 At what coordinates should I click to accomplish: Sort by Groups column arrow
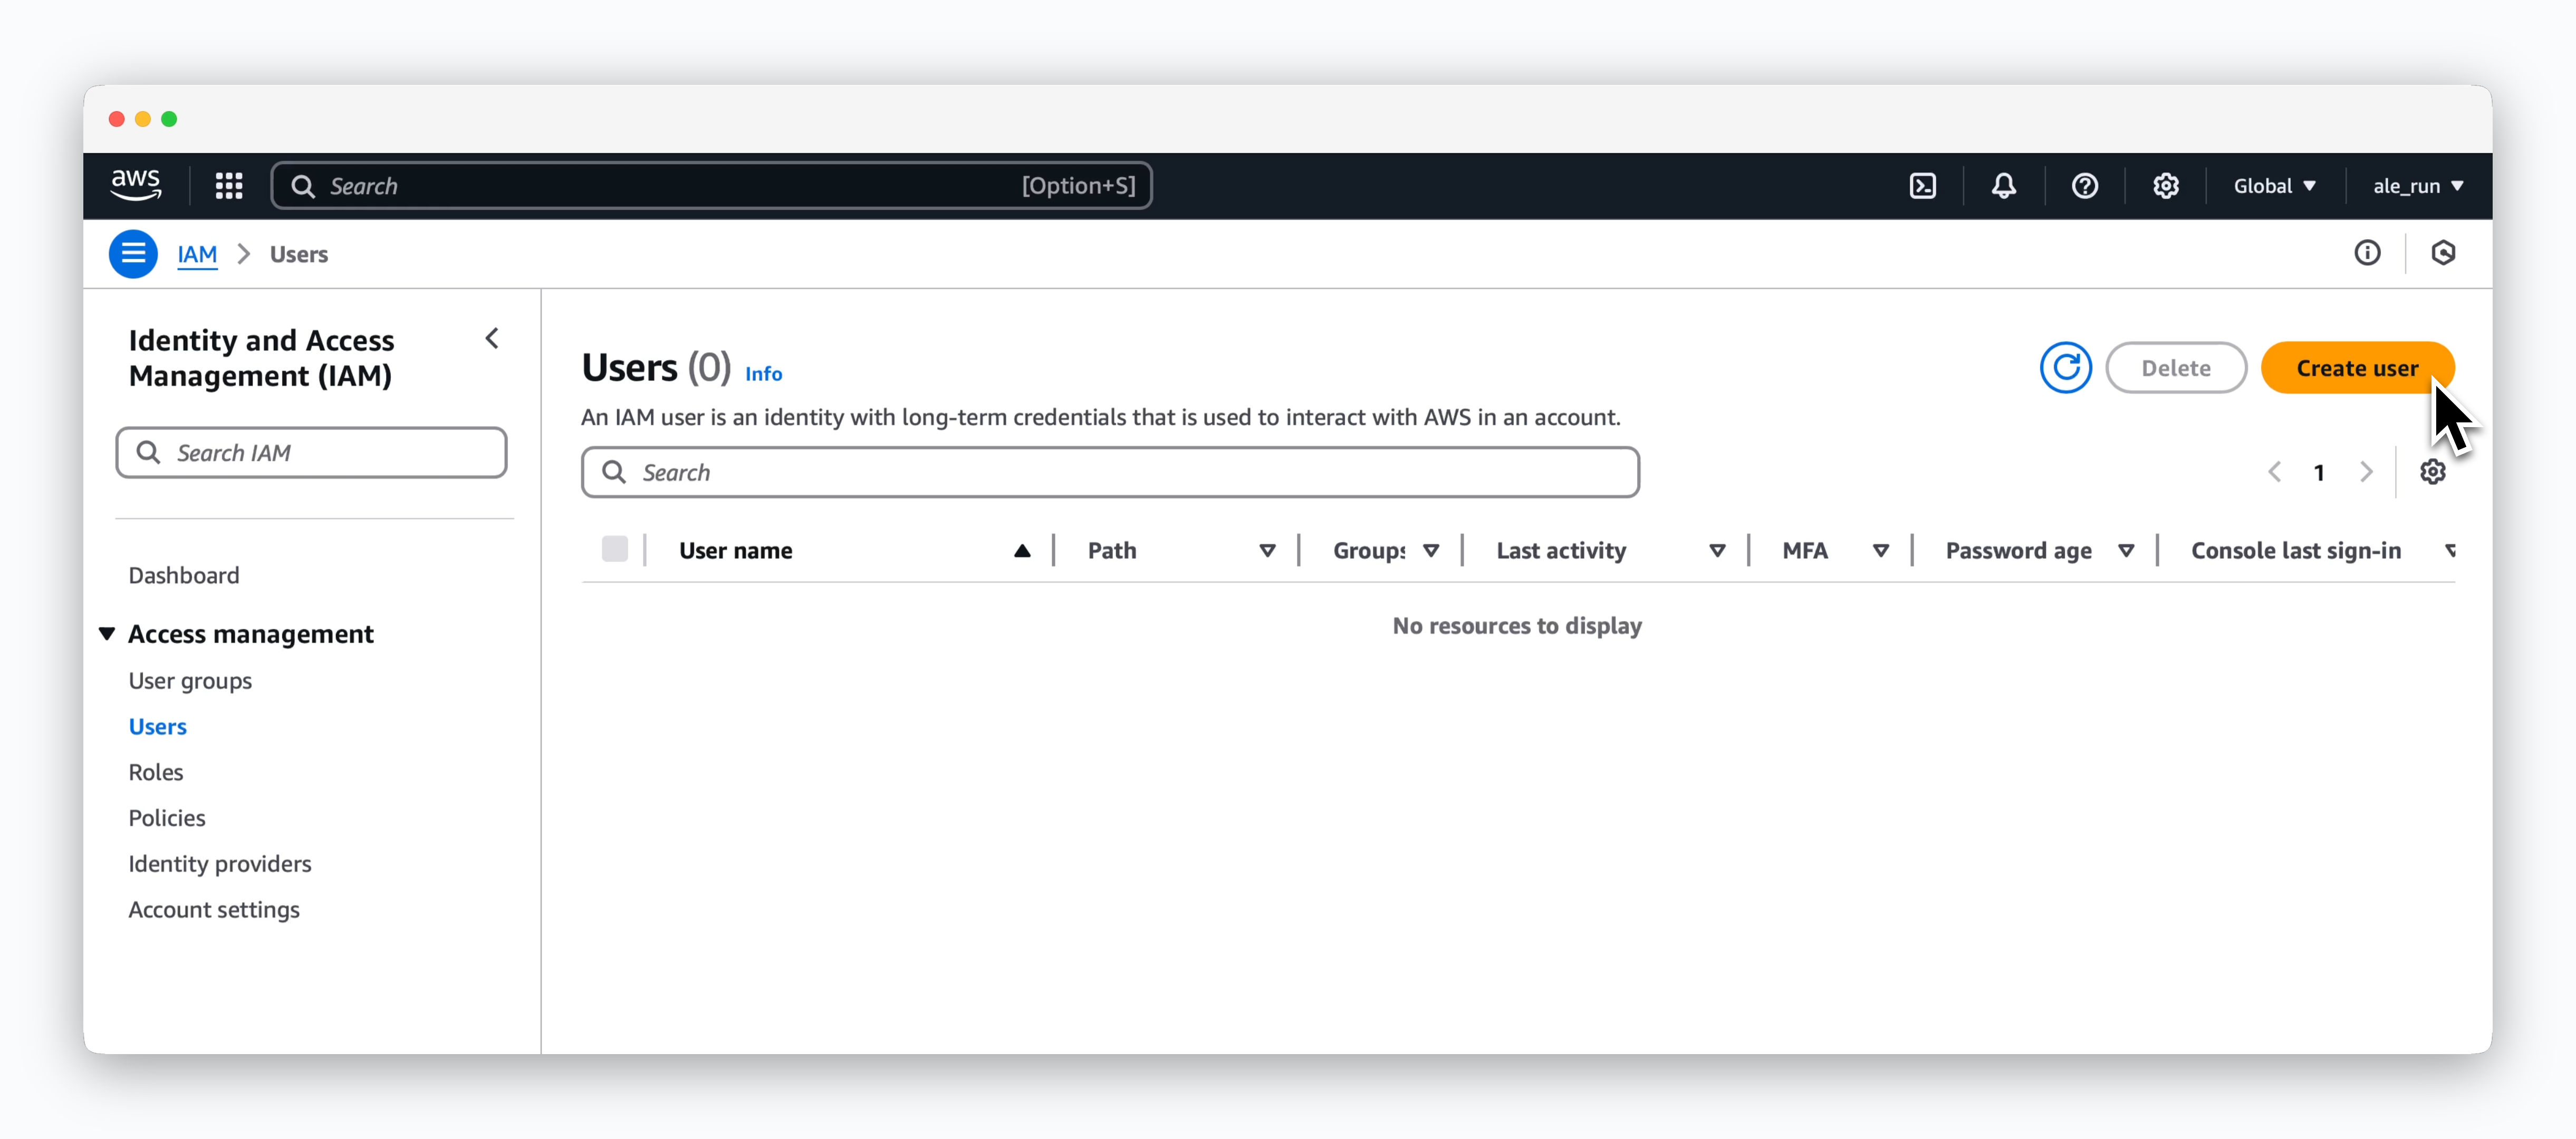pyautogui.click(x=1430, y=551)
